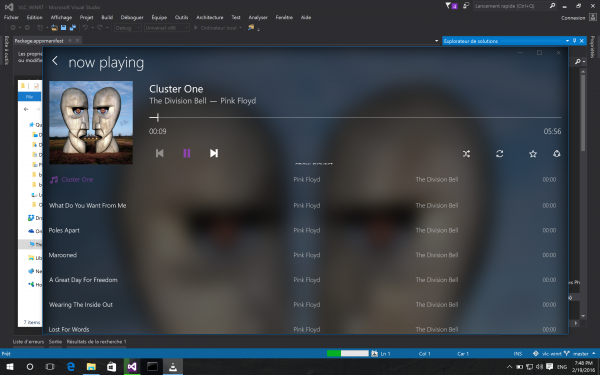Open the Architecture menu
This screenshot has height=375, width=600.
[x=210, y=17]
